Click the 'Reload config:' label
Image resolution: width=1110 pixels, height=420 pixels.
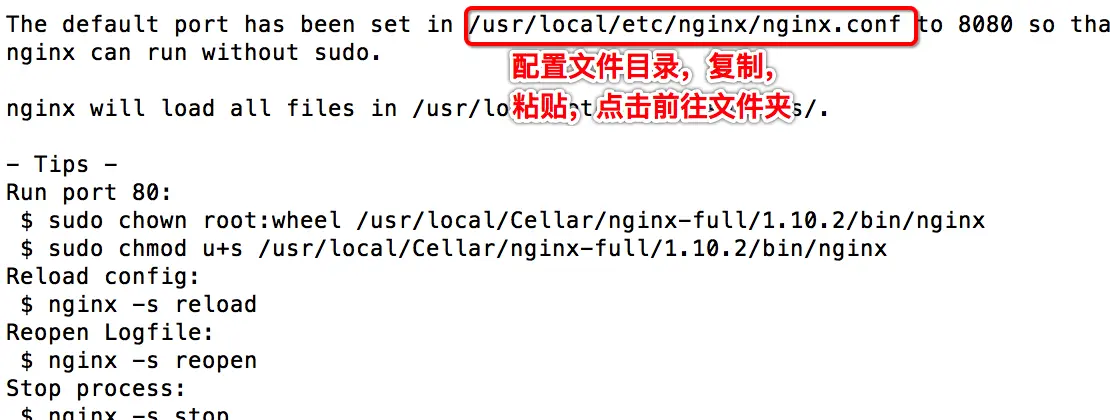point(103,276)
